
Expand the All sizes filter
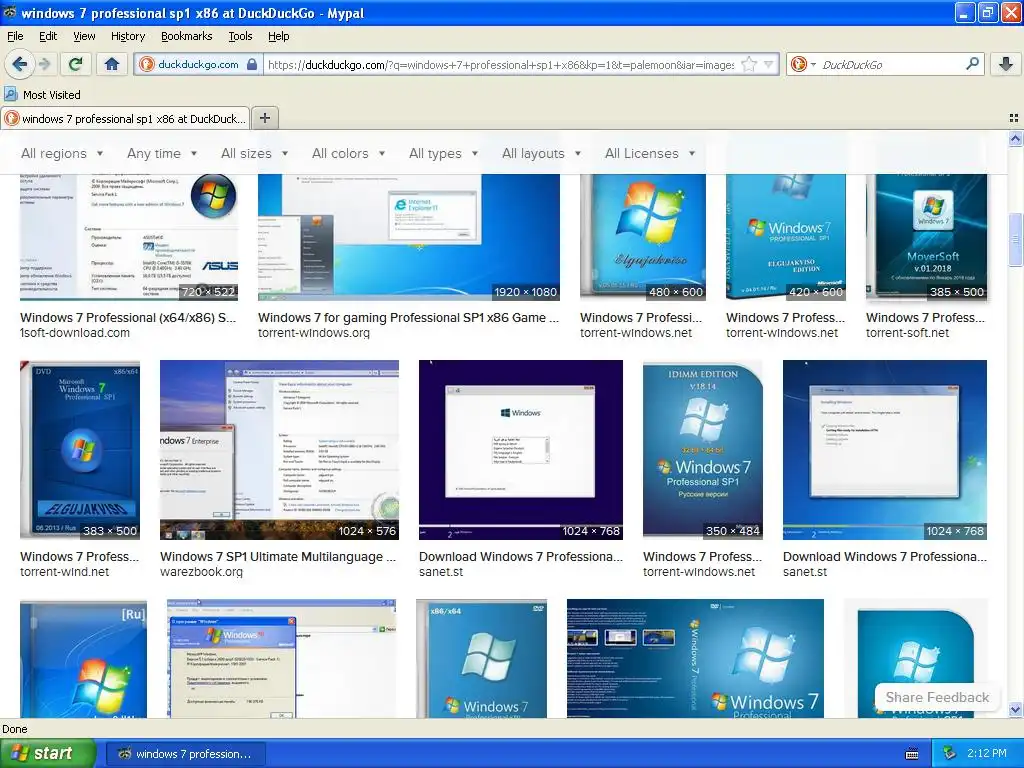click(x=255, y=153)
